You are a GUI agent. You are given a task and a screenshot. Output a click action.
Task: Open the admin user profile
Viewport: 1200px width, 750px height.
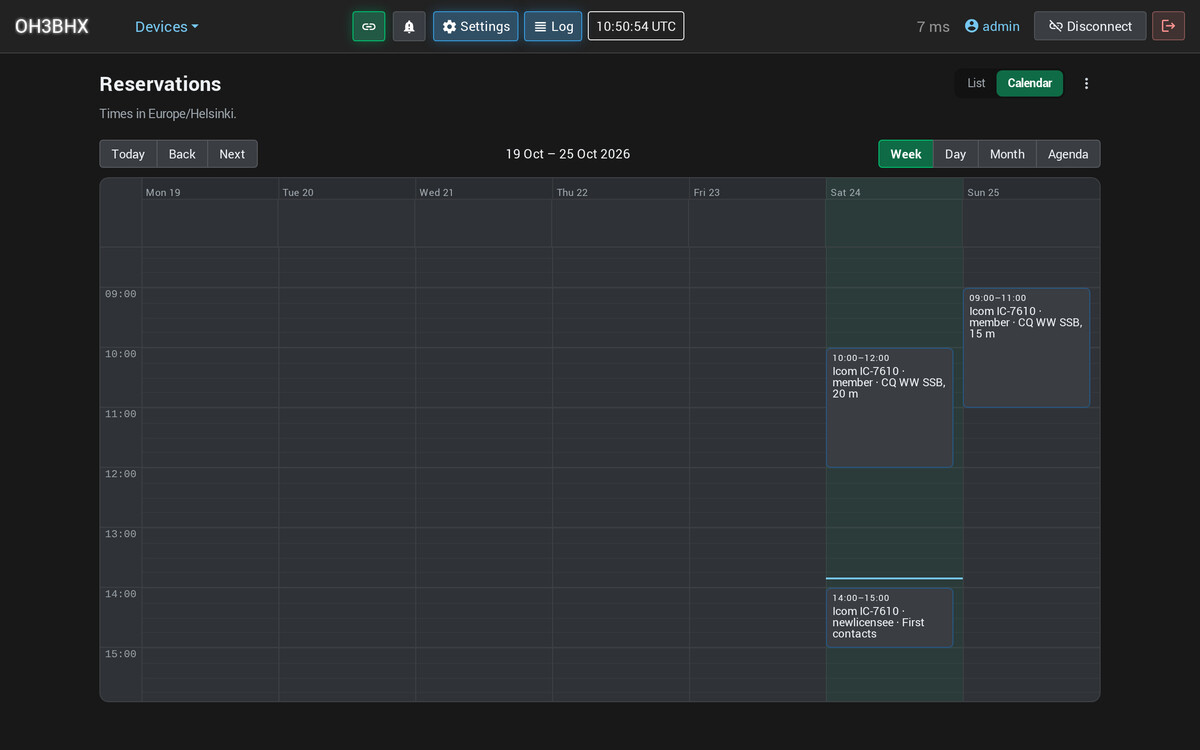(x=992, y=26)
